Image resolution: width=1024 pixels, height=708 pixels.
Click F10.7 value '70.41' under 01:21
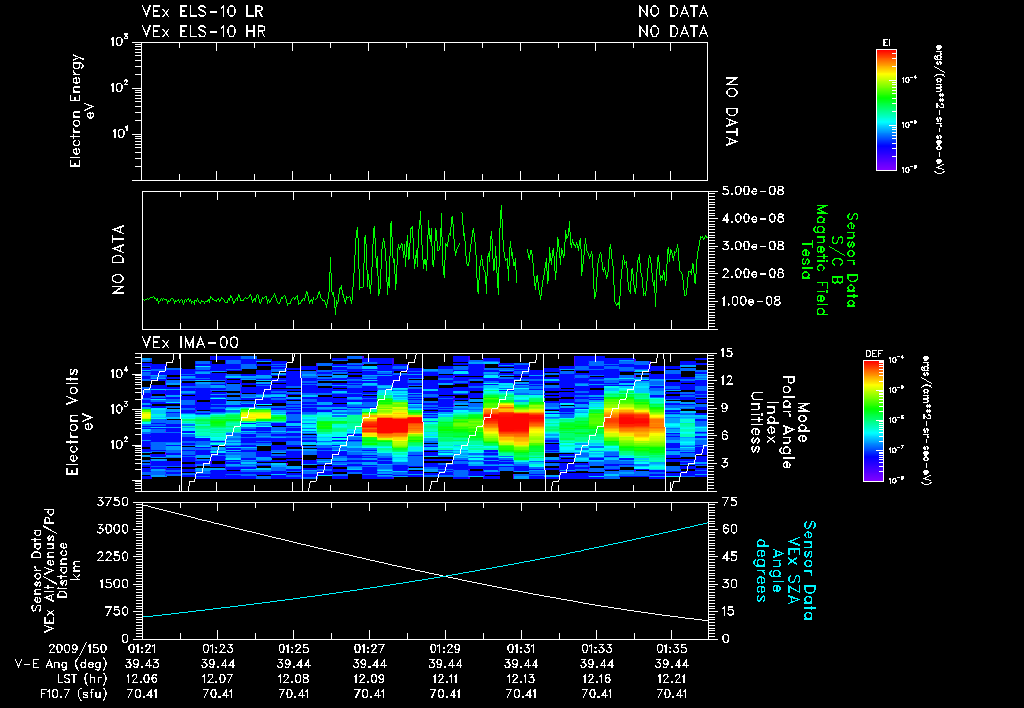point(142,694)
